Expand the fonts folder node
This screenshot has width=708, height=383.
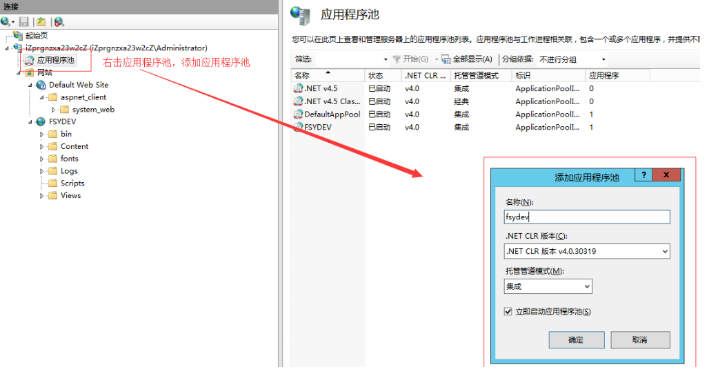pos(42,159)
